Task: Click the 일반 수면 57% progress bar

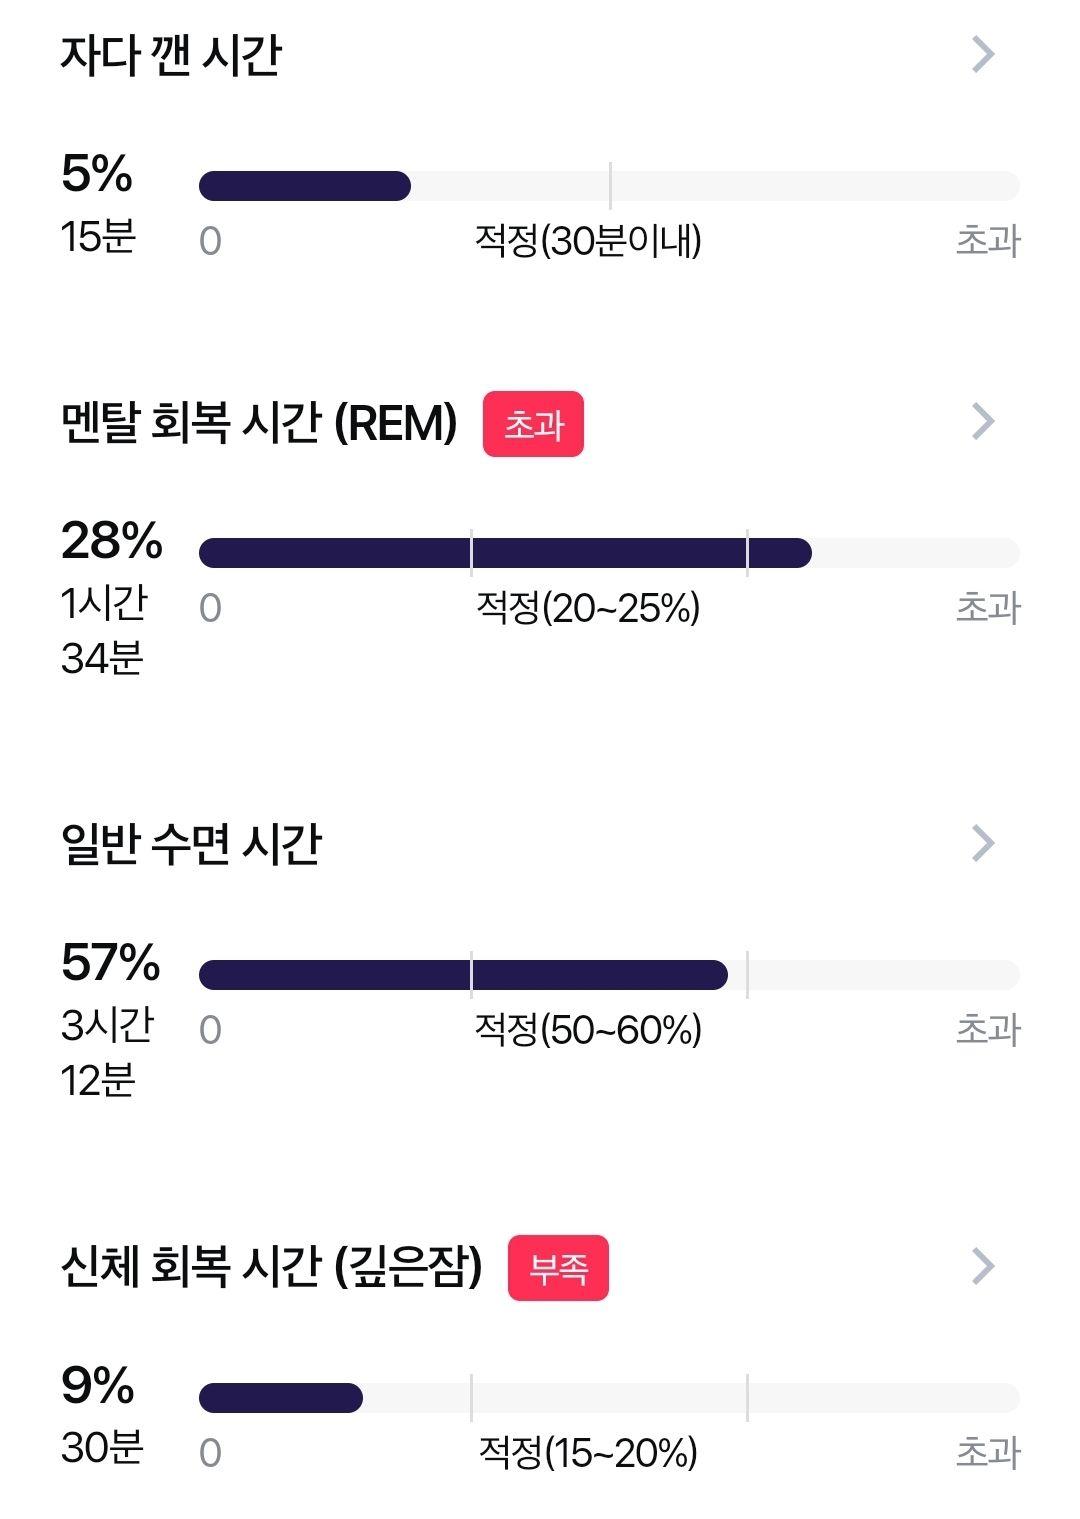Action: coord(609,975)
